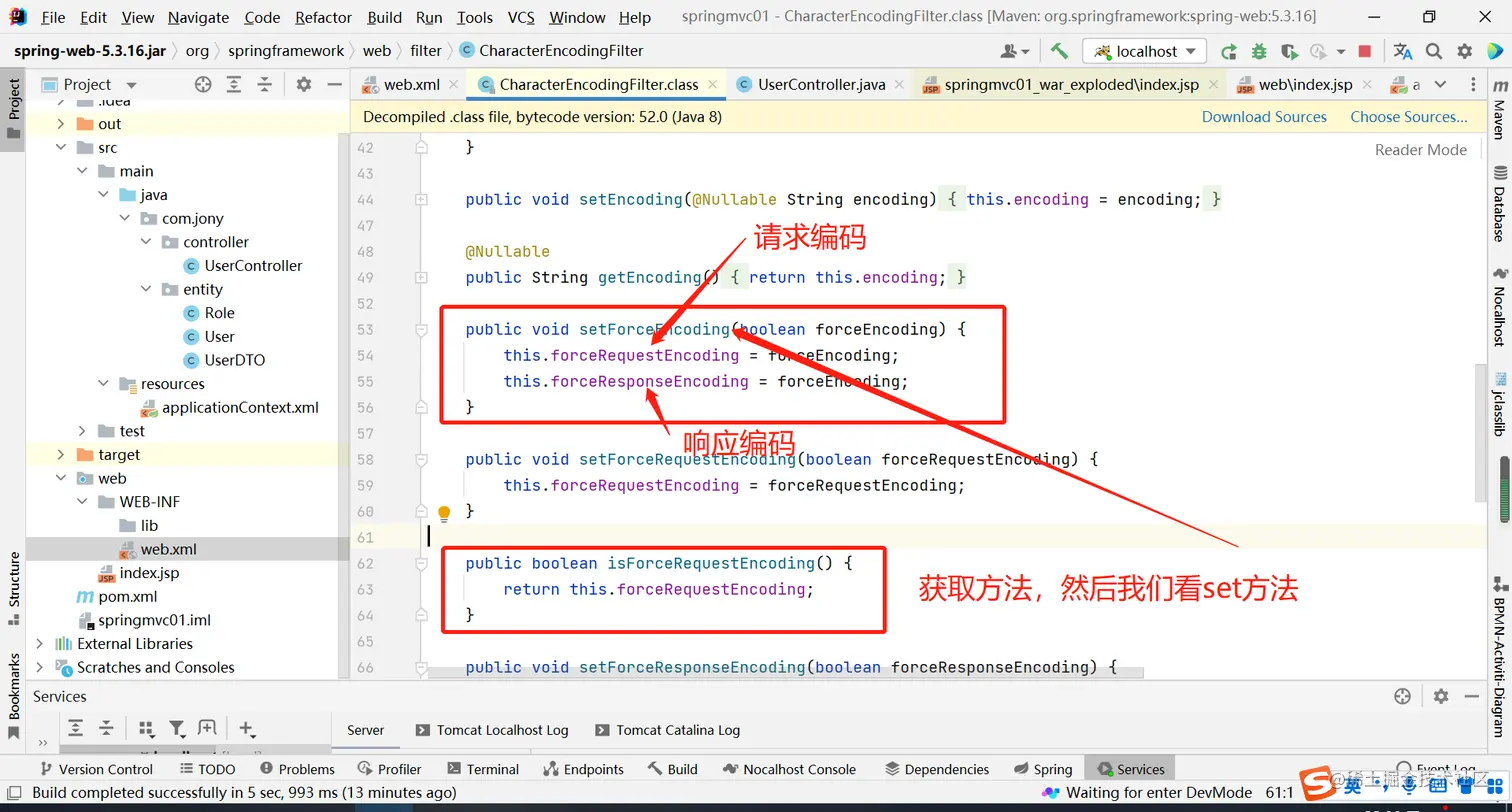Image resolution: width=1512 pixels, height=812 pixels.
Task: Open Search Everywhere magnifier icon
Action: coord(1434,51)
